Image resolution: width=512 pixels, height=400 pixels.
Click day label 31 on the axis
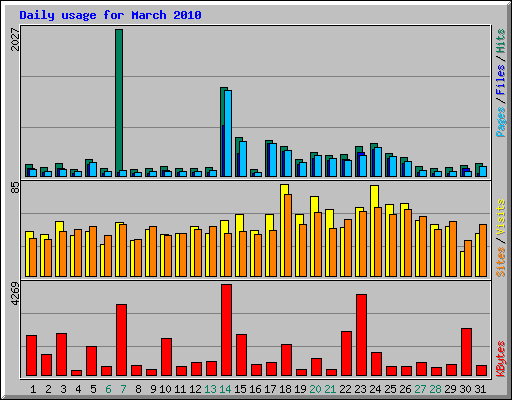click(x=480, y=389)
